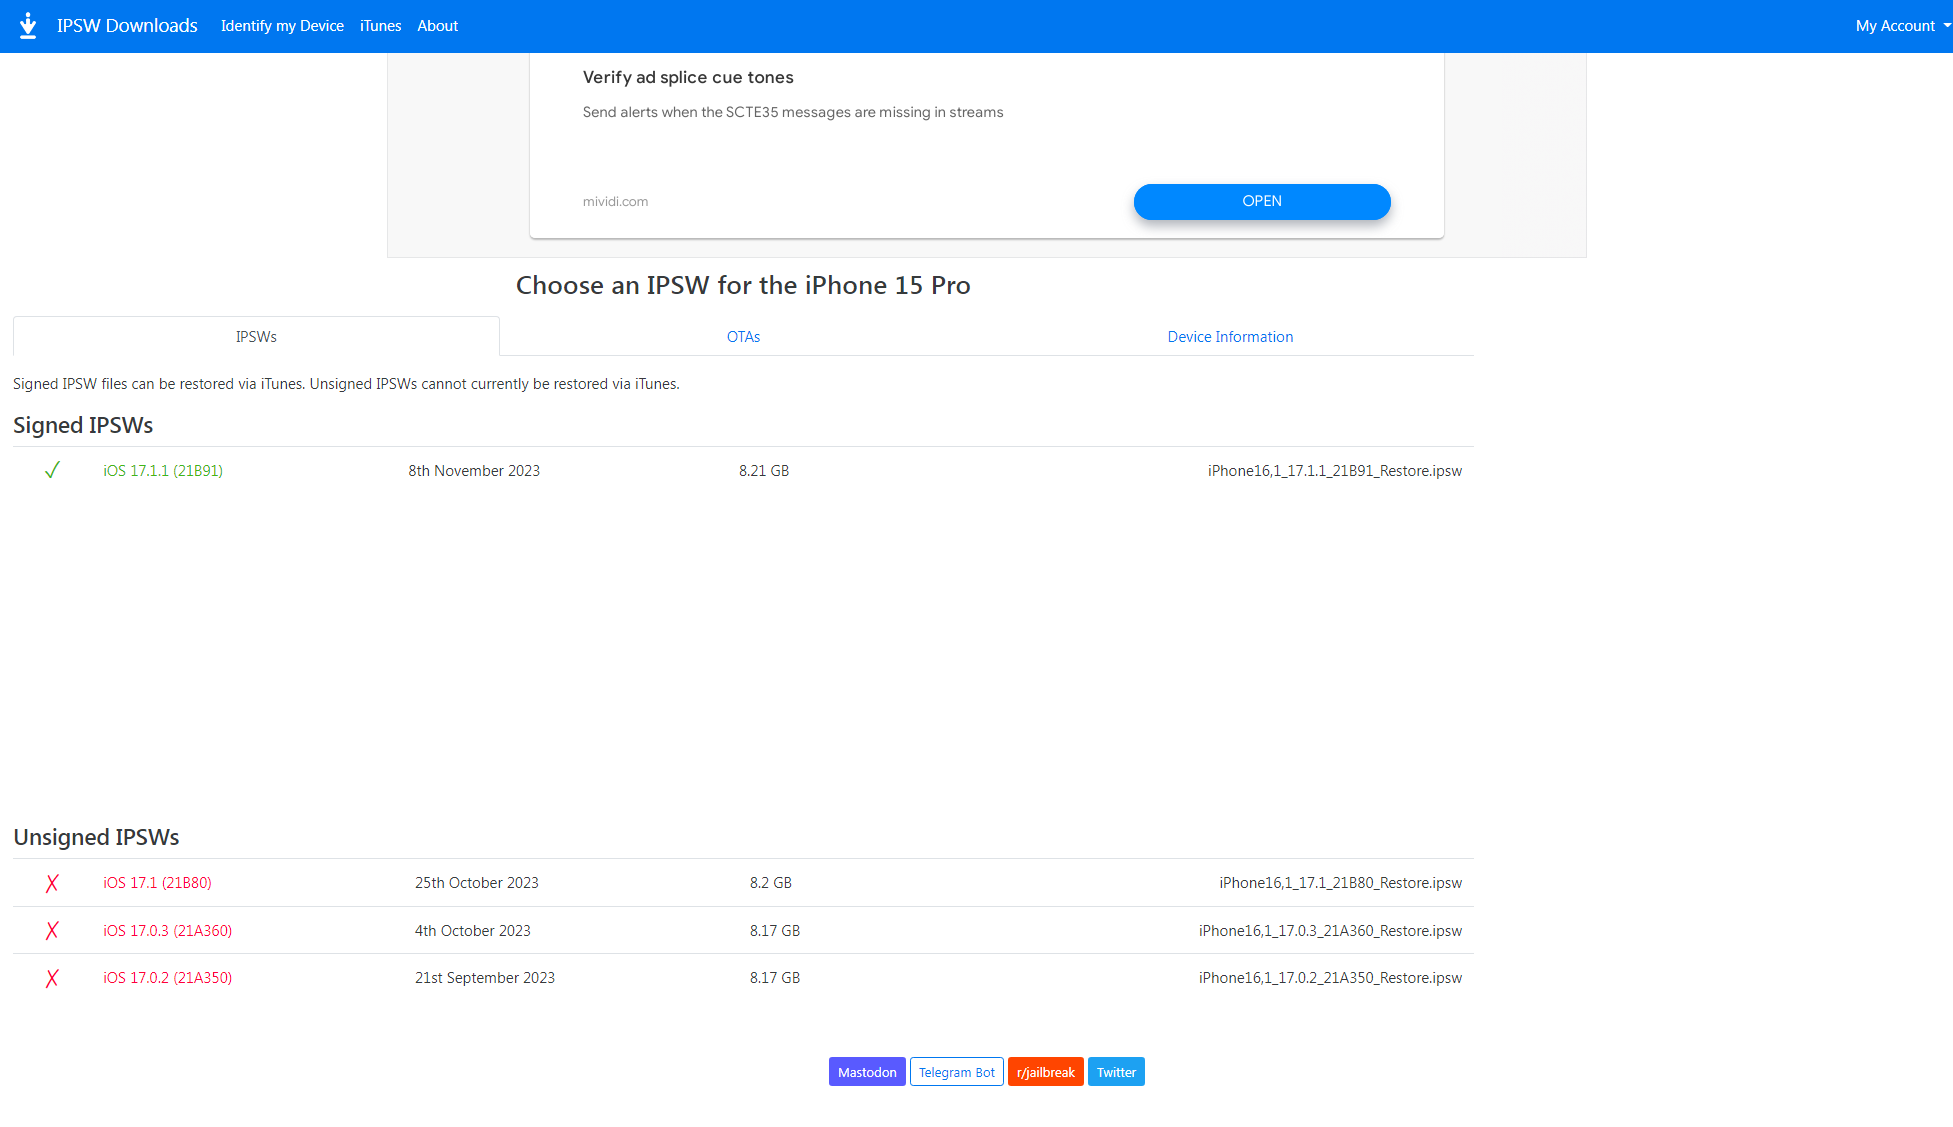Click the iOS 17.1.1 signed IPSW link
Screen dimensions: 1953x1127
(164, 471)
